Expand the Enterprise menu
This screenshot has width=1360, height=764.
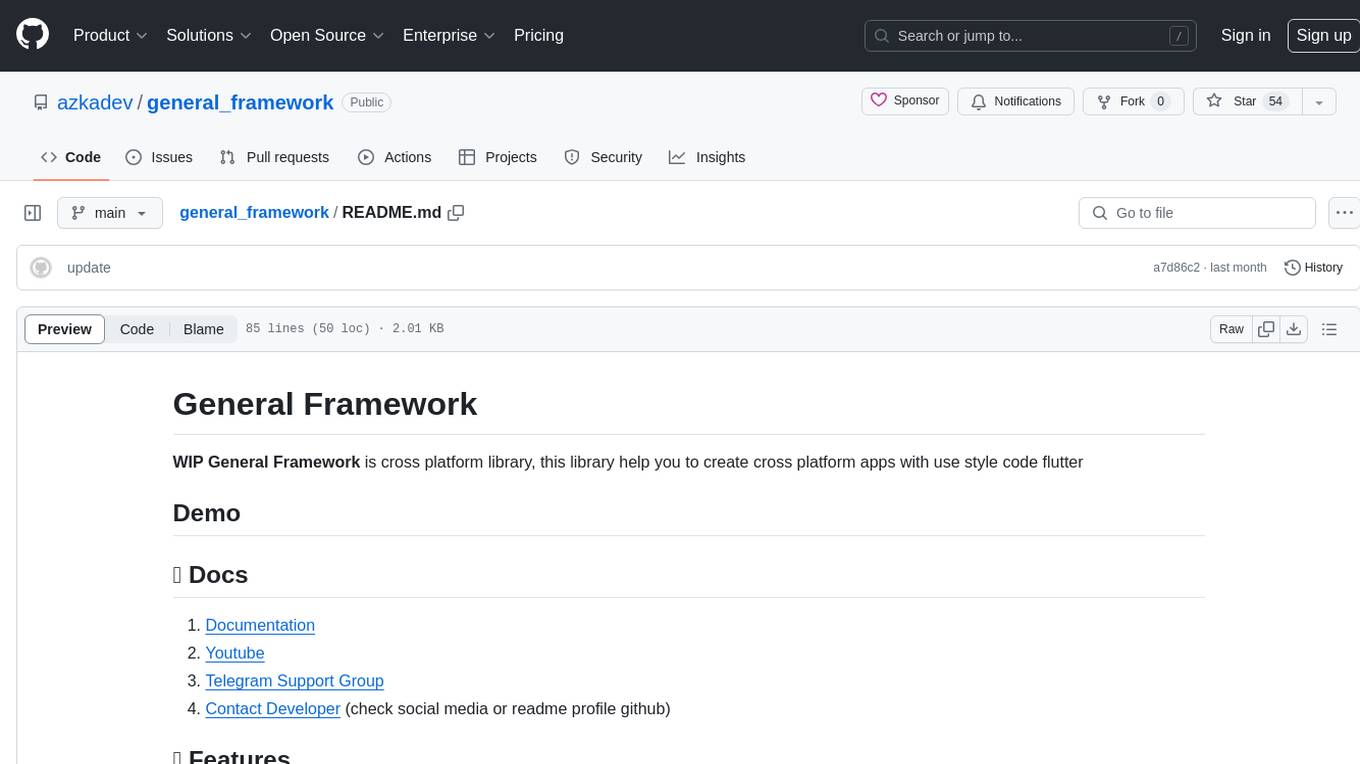pos(449,35)
